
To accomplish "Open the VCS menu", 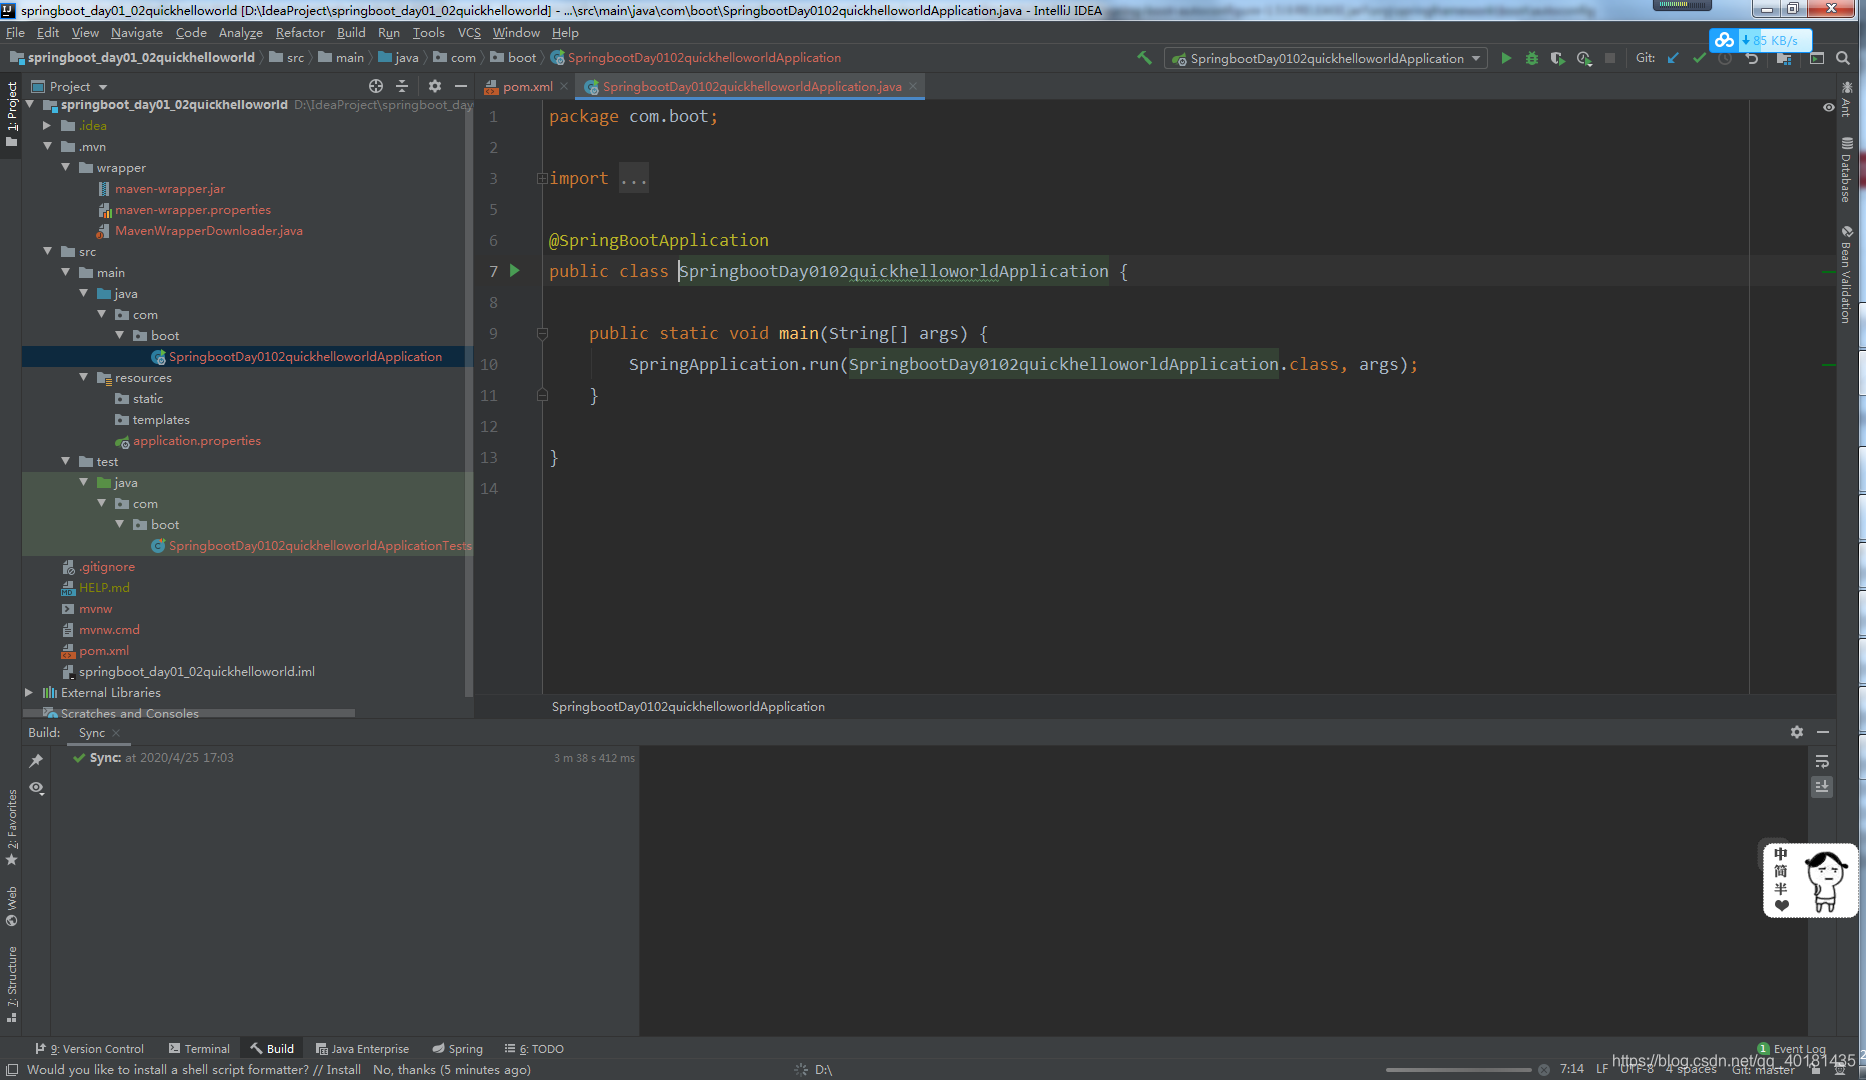I will coord(469,32).
